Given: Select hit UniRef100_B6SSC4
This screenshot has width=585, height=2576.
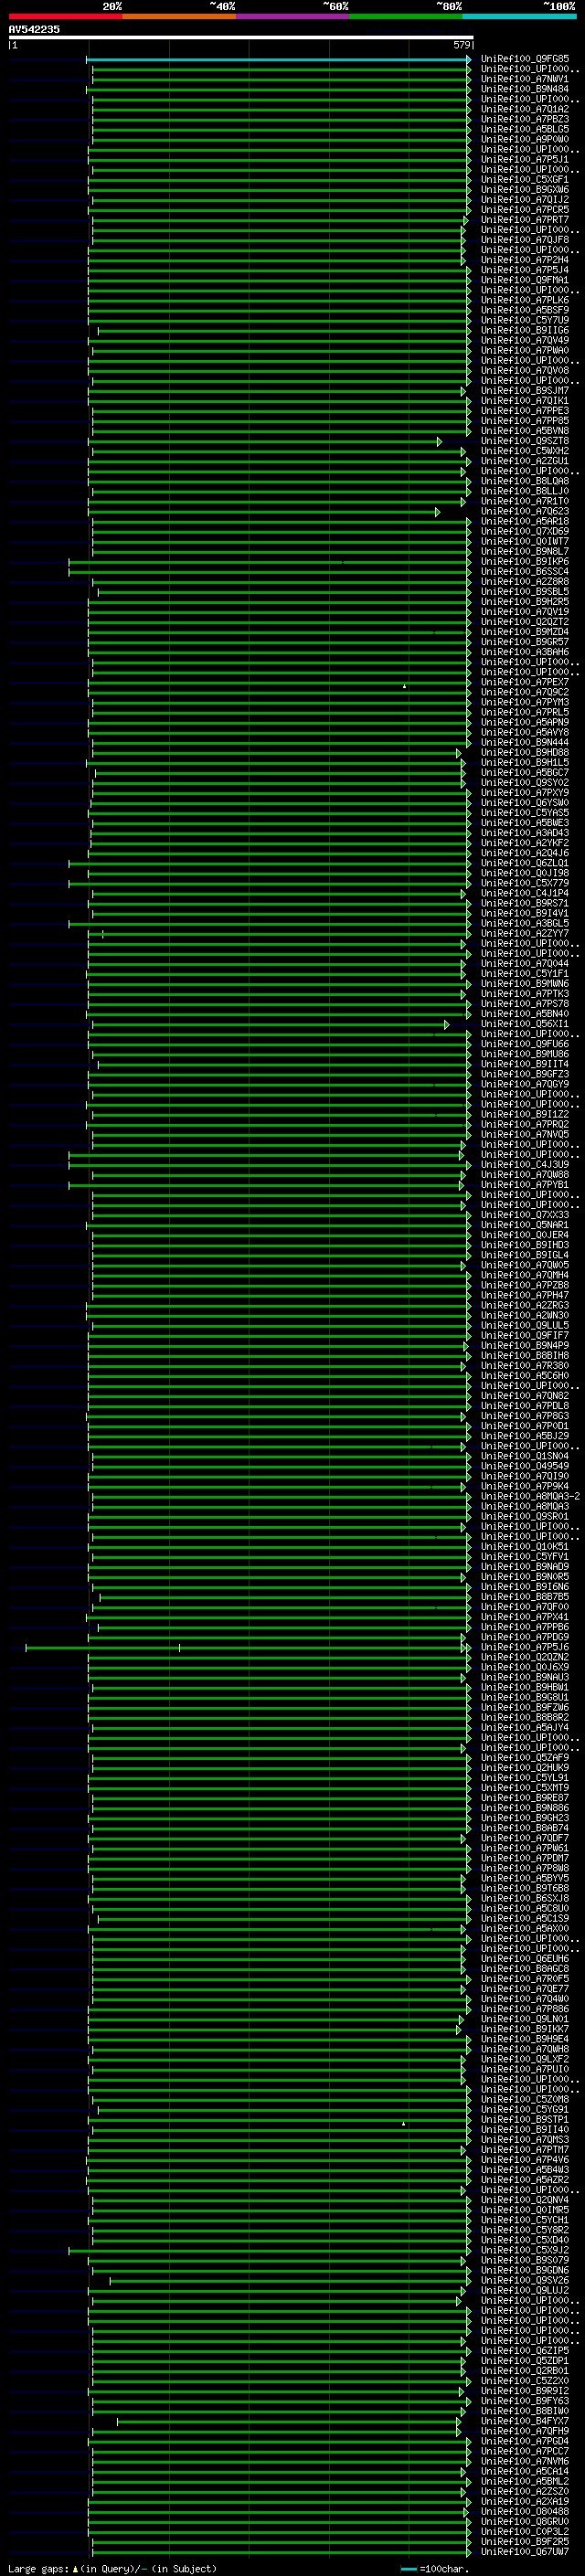Looking at the screenshot, I should [x=525, y=572].
